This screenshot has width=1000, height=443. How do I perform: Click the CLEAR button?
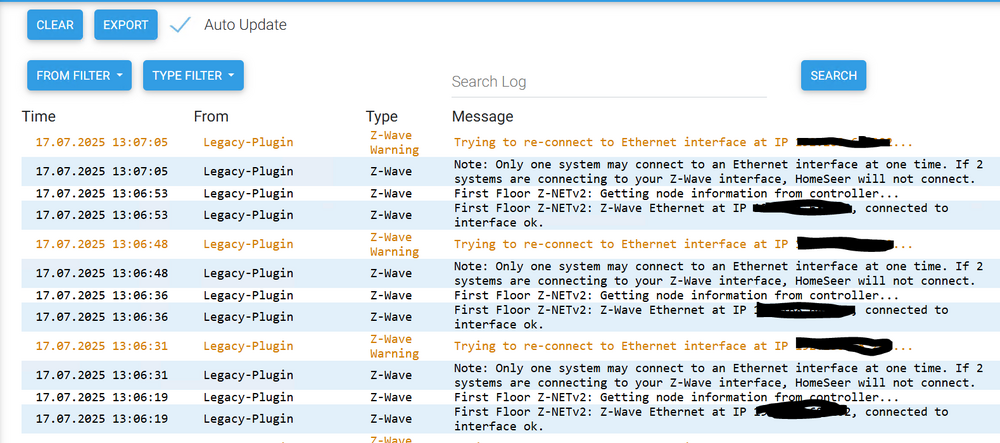pyautogui.click(x=55, y=25)
